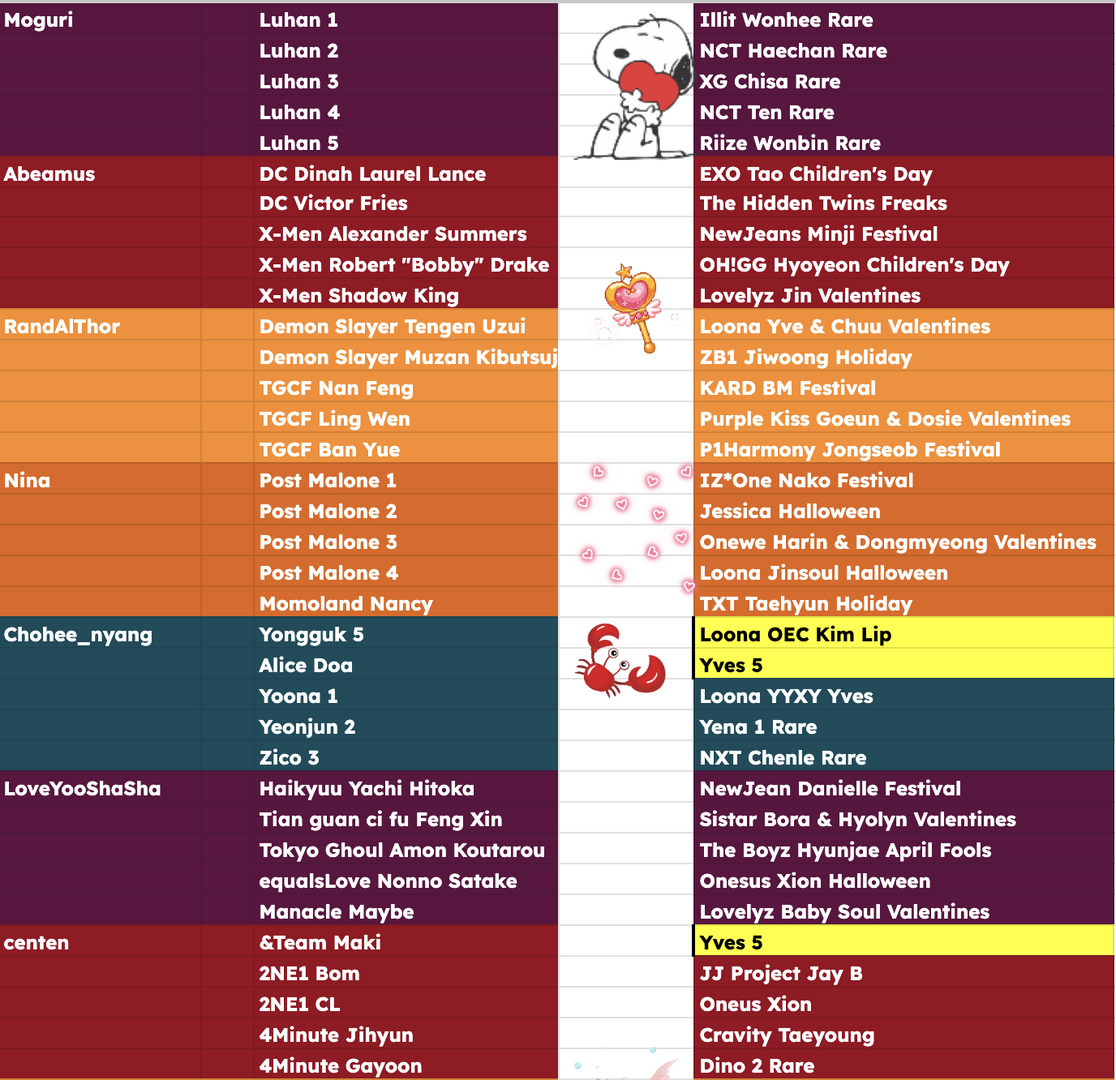Select the cell 'Demon Slayer Tengen Uzui'
The width and height of the screenshot is (1116, 1080).
(406, 326)
